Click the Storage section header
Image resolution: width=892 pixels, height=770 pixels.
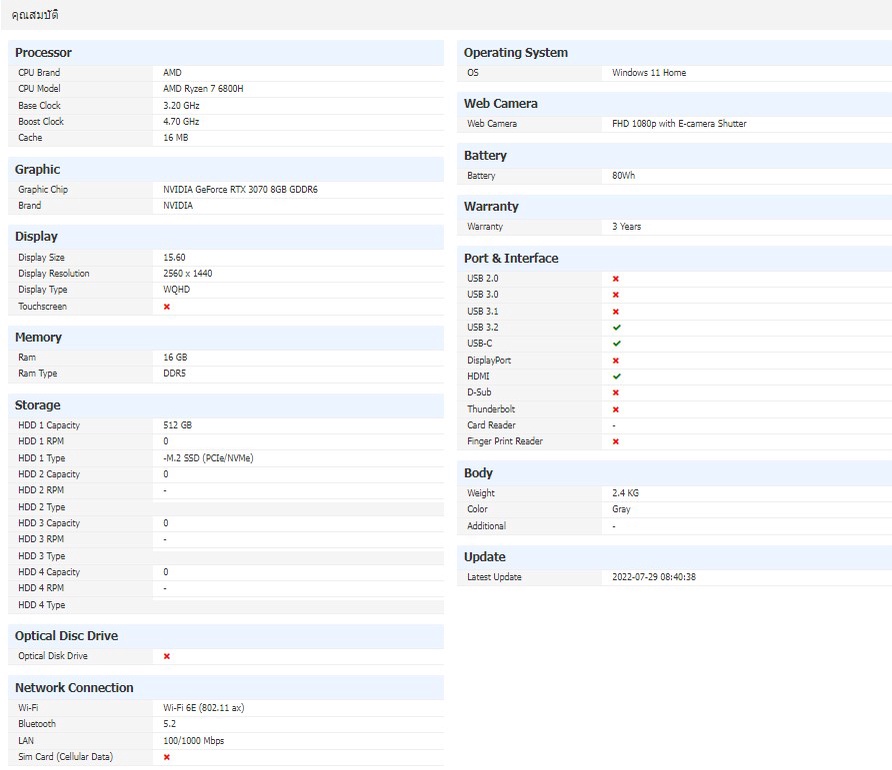tap(37, 406)
